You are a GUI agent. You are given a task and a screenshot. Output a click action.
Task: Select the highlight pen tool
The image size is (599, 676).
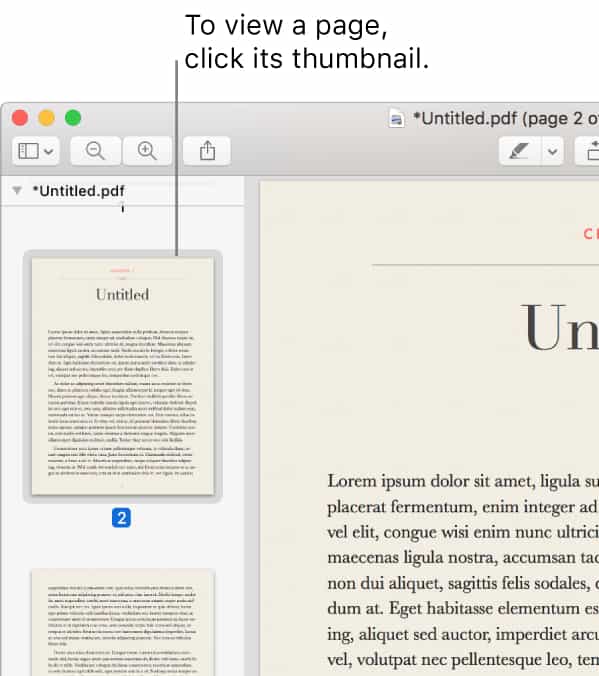pos(519,151)
